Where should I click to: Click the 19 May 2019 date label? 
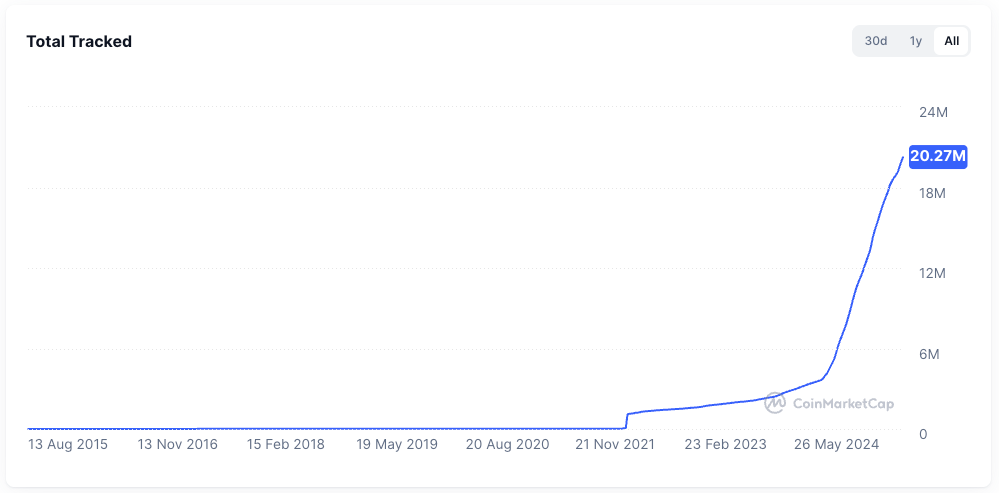tap(397, 444)
